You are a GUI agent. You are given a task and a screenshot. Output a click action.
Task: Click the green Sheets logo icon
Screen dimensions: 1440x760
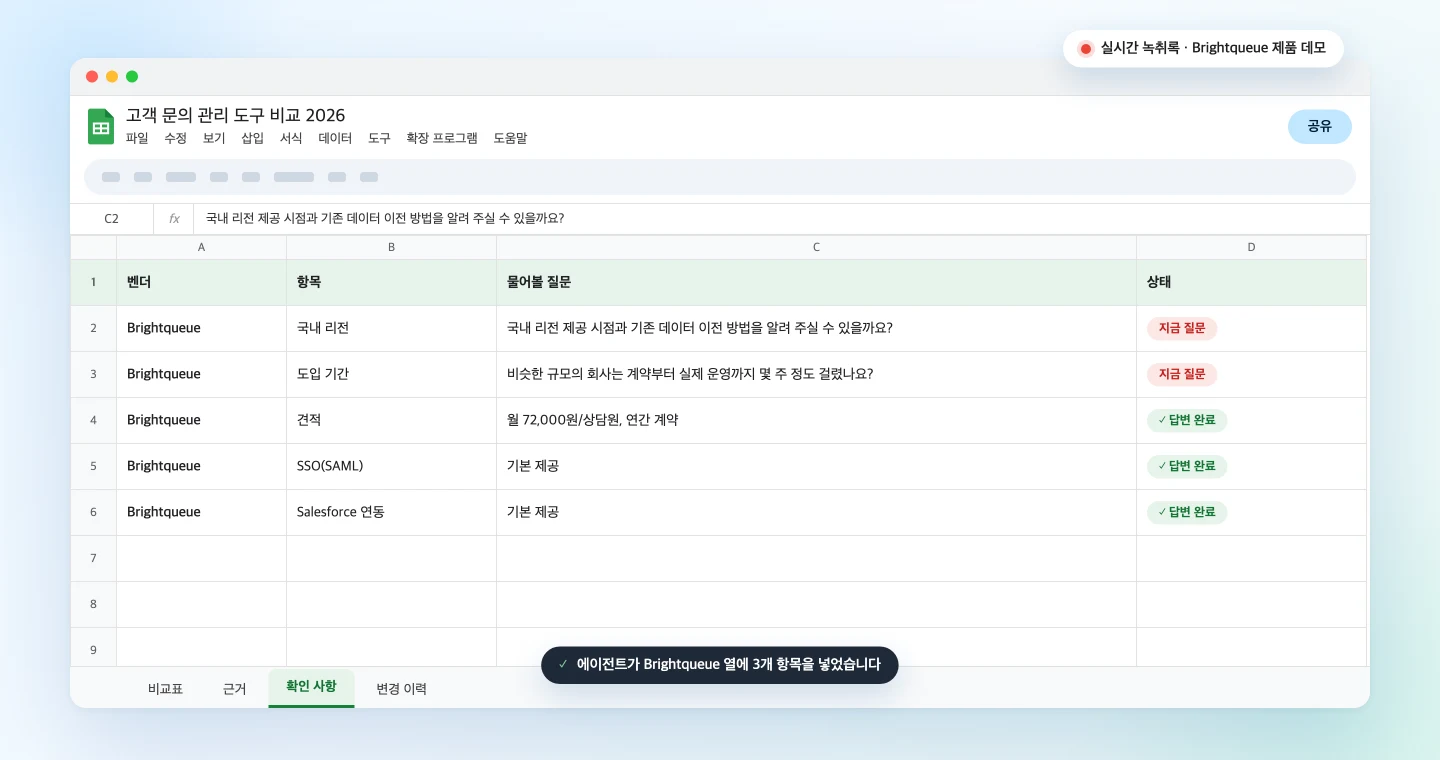click(101, 127)
